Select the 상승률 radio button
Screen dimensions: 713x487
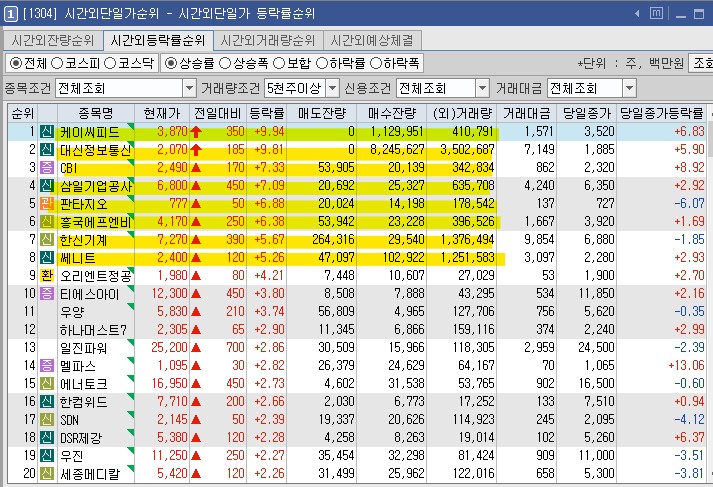(x=171, y=63)
